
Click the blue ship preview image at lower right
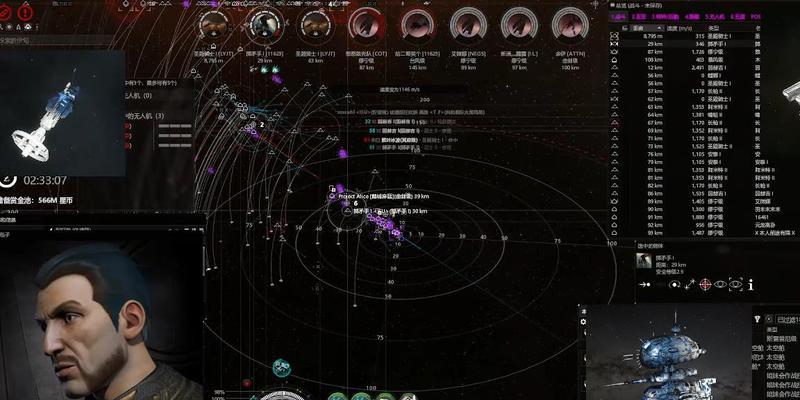(x=669, y=353)
